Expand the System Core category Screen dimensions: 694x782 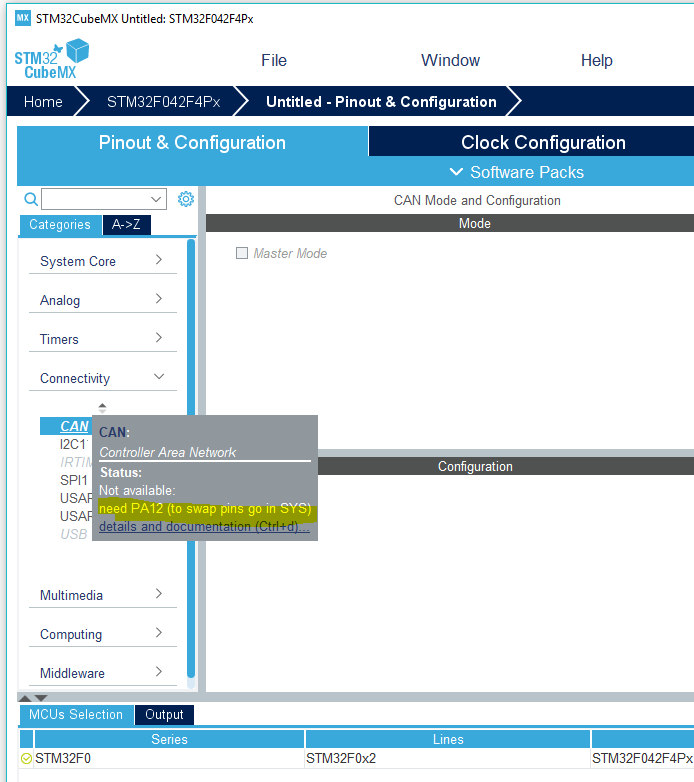(103, 261)
